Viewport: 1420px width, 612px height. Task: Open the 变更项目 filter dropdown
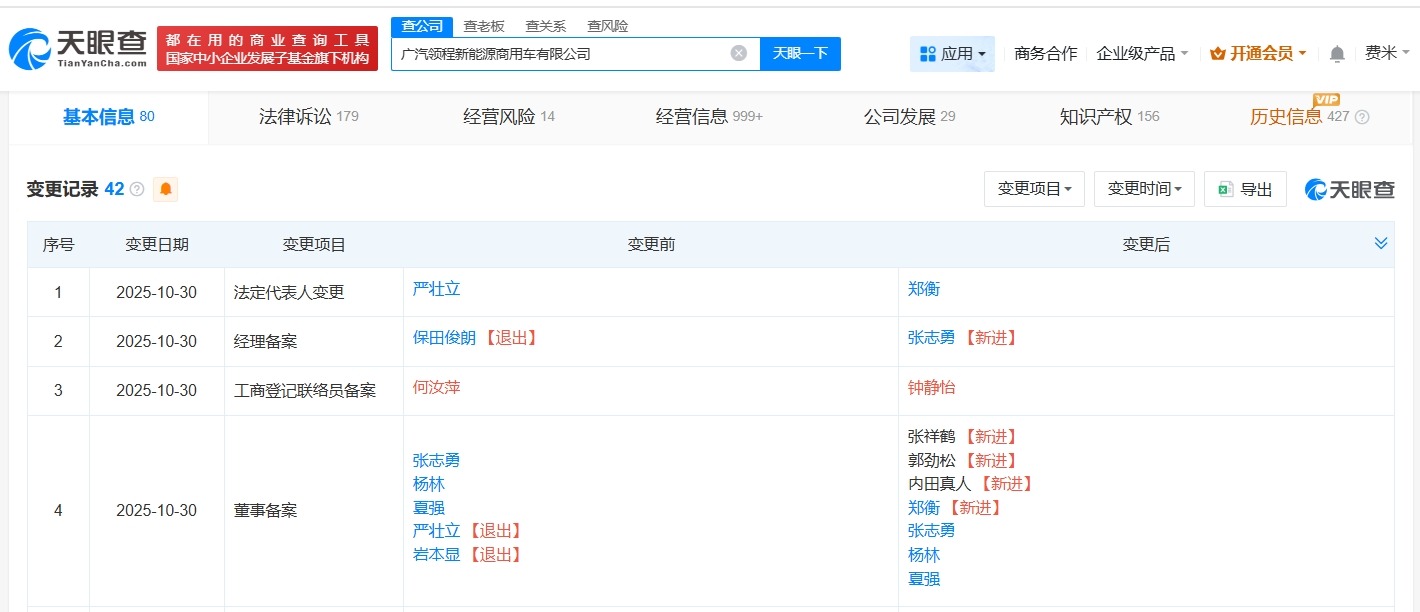pos(1034,189)
